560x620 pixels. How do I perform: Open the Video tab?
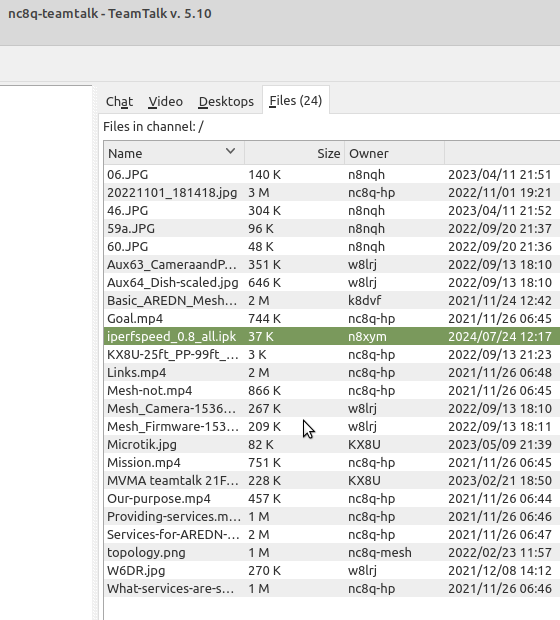[165, 102]
